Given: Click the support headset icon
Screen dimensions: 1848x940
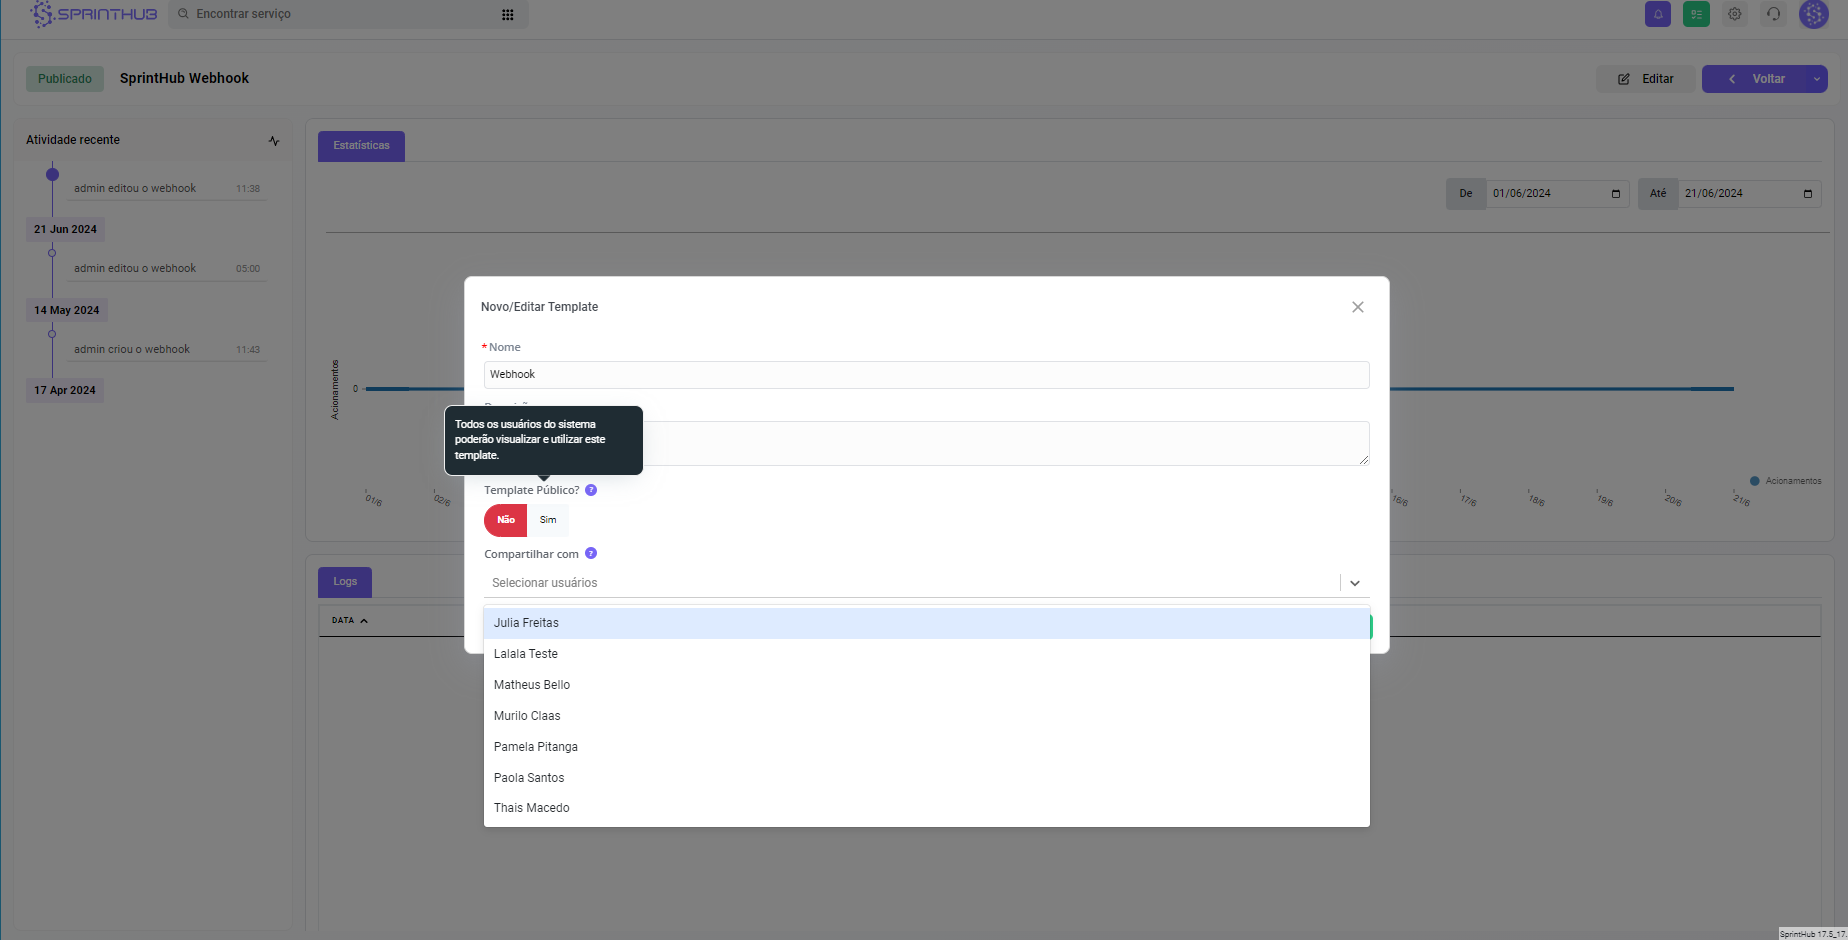Looking at the screenshot, I should [x=1773, y=14].
